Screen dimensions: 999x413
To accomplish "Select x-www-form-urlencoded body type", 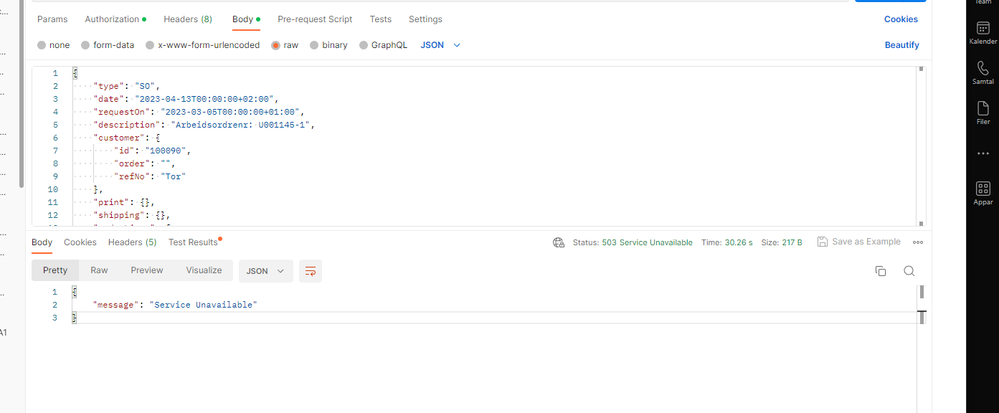I will 203,45.
